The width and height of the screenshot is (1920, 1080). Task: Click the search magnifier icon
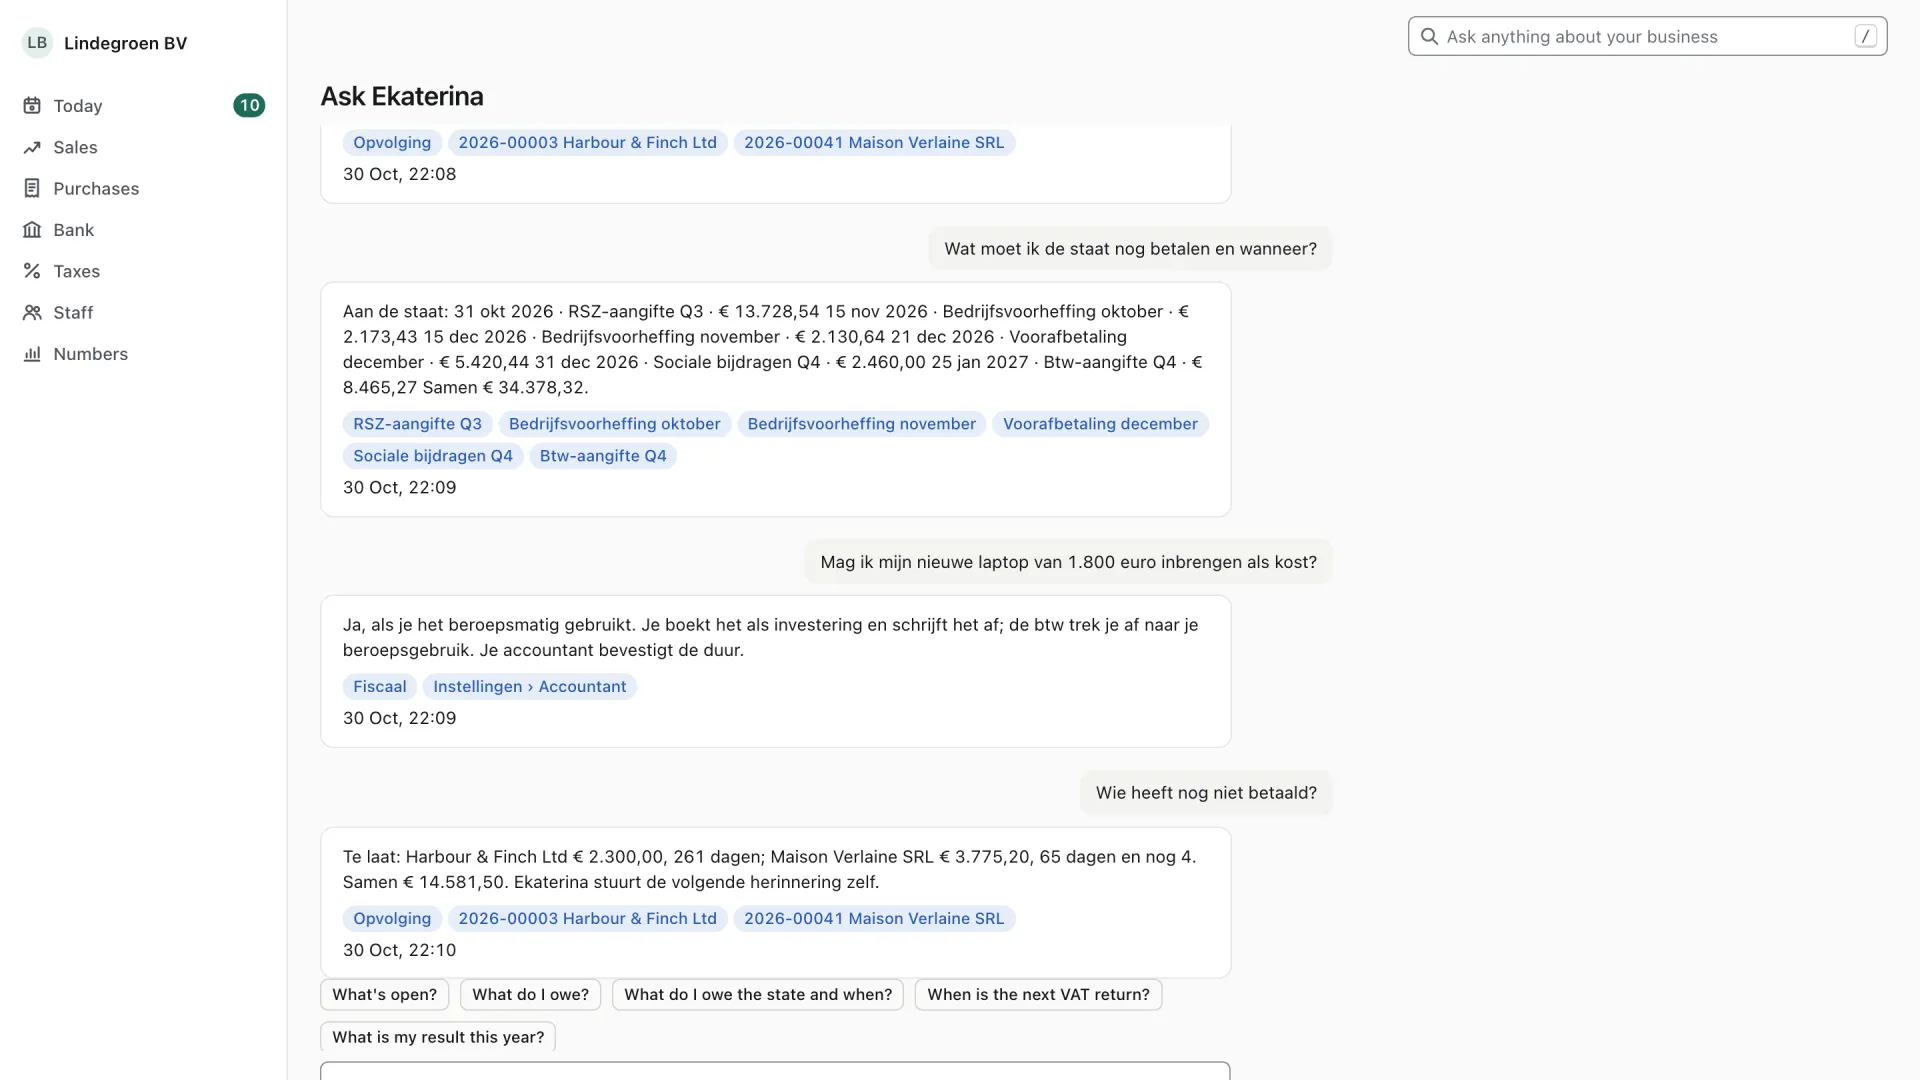click(x=1429, y=37)
